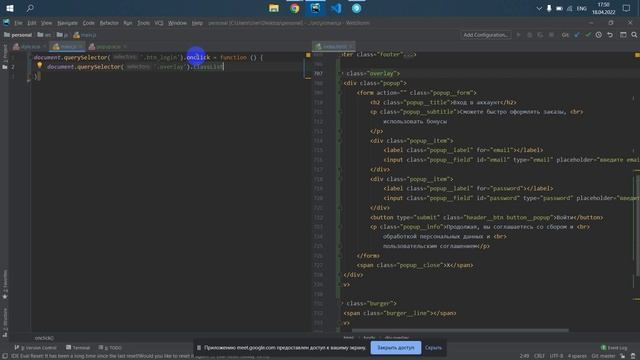Open the Navigate menu
Screen dimensions: 640x360
pyautogui.click(x=67, y=23)
